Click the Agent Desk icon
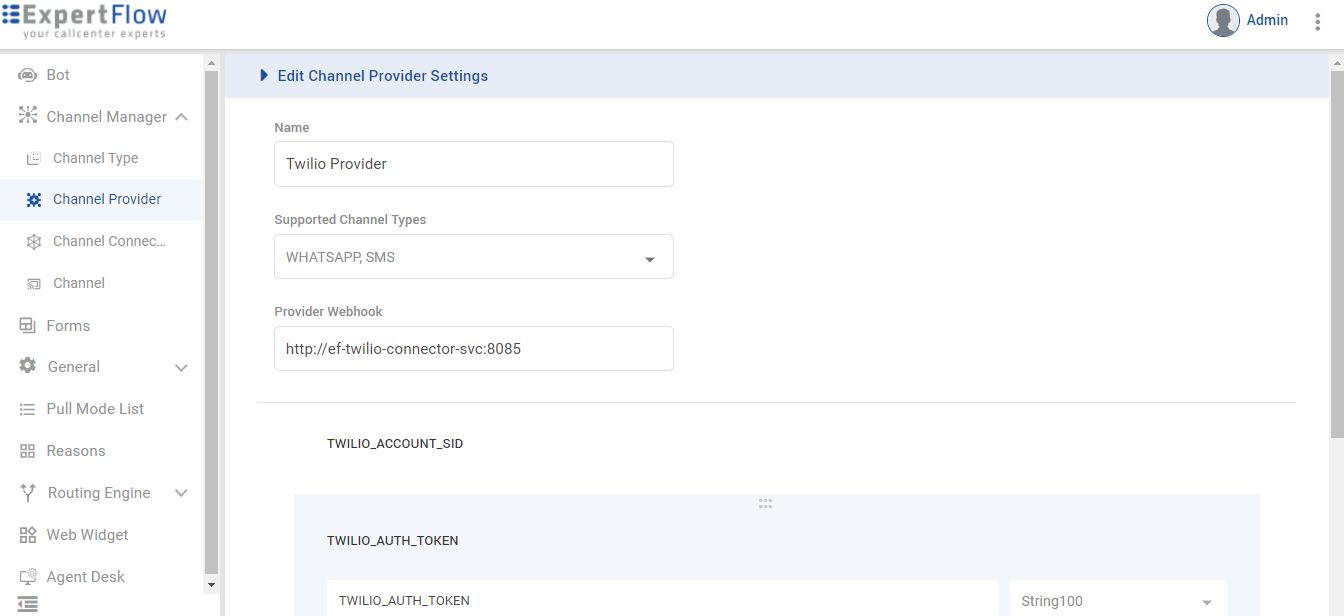The image size is (1344, 616). point(28,577)
